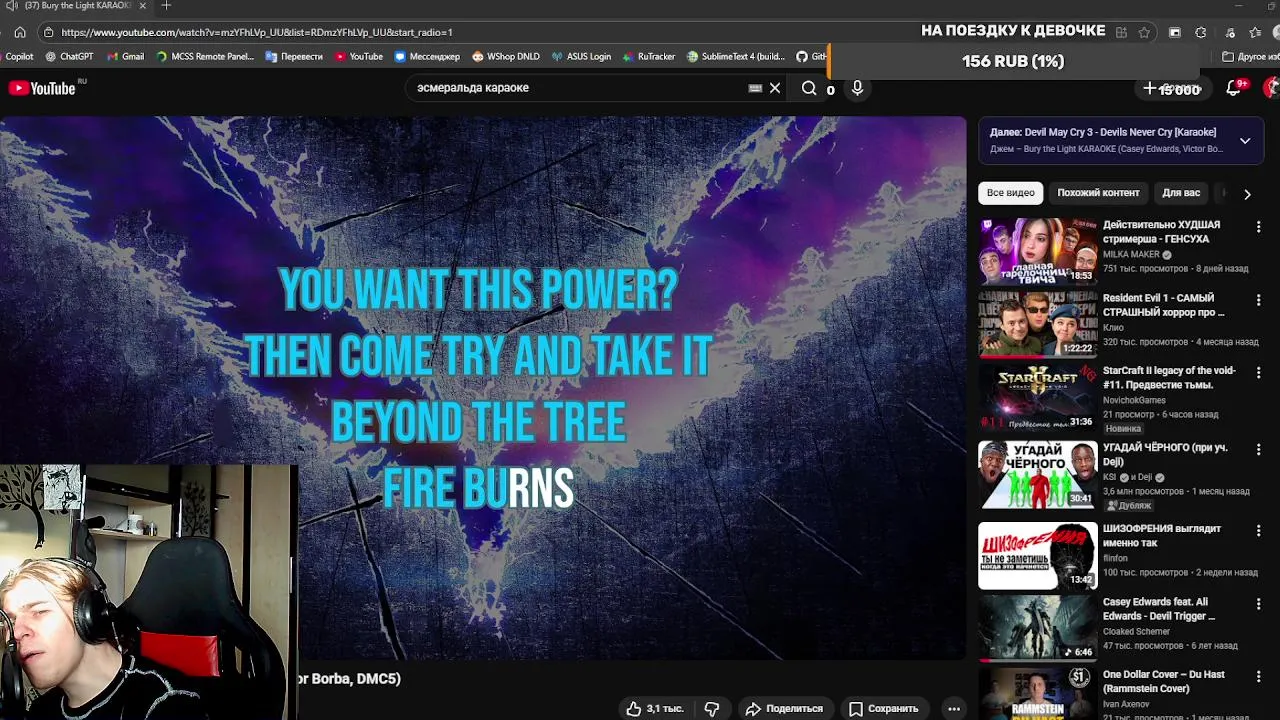Open menu for StarCraft II legacy video
1280x720 pixels.
(1258, 372)
